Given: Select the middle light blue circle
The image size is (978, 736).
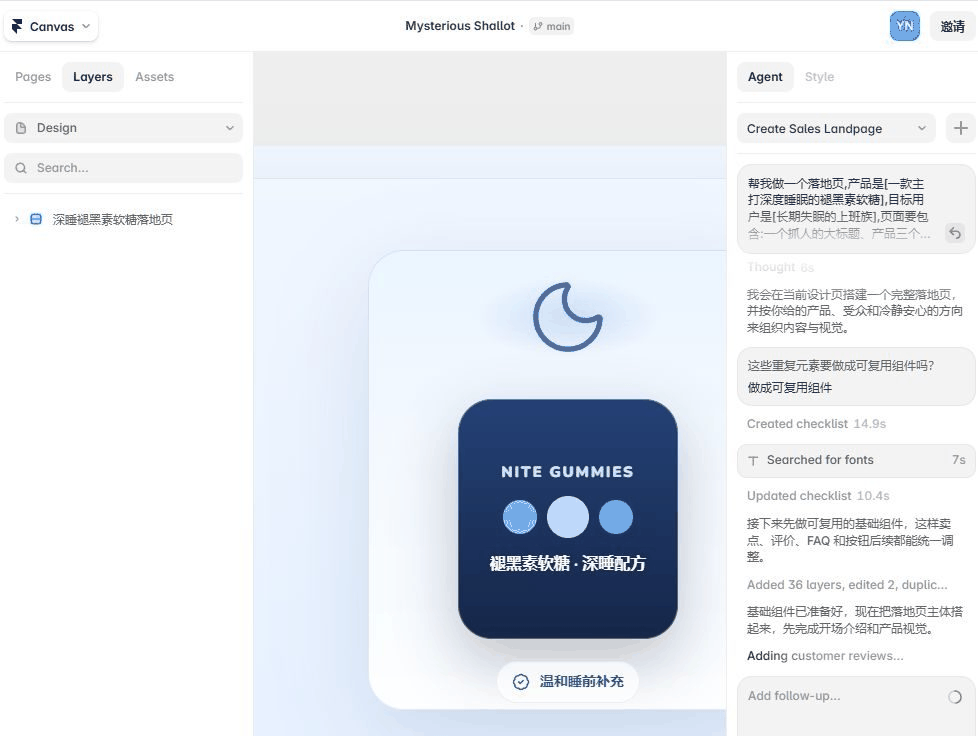Looking at the screenshot, I should coord(568,517).
